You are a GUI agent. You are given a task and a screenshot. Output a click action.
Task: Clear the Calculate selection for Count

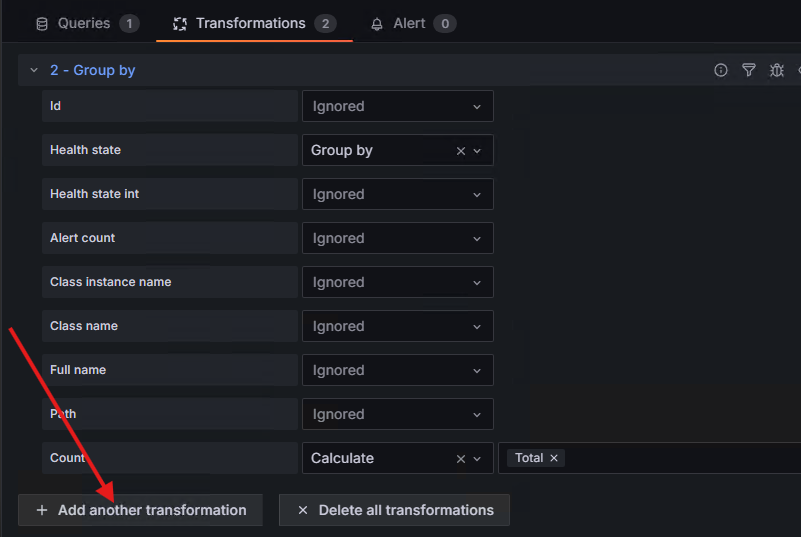tap(461, 459)
